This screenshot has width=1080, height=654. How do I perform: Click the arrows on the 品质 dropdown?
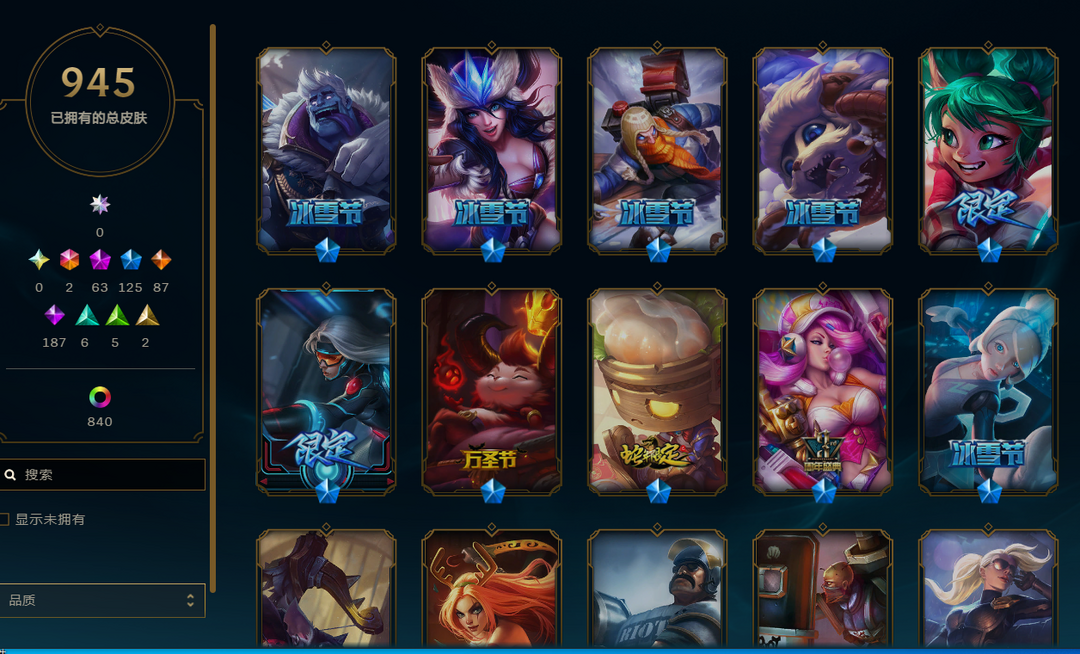click(x=190, y=600)
